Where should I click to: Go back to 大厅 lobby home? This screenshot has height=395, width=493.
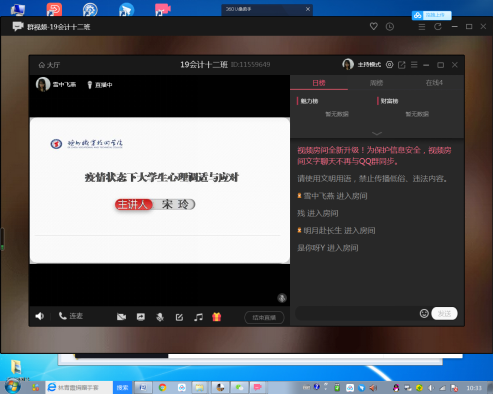pos(49,65)
